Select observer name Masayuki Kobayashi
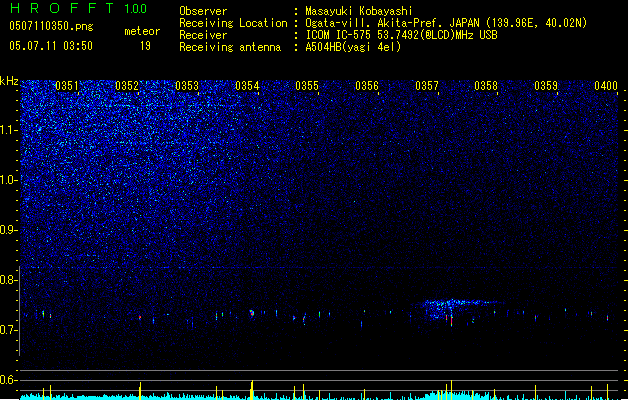Image resolution: width=629 pixels, height=400 pixels. [359, 11]
